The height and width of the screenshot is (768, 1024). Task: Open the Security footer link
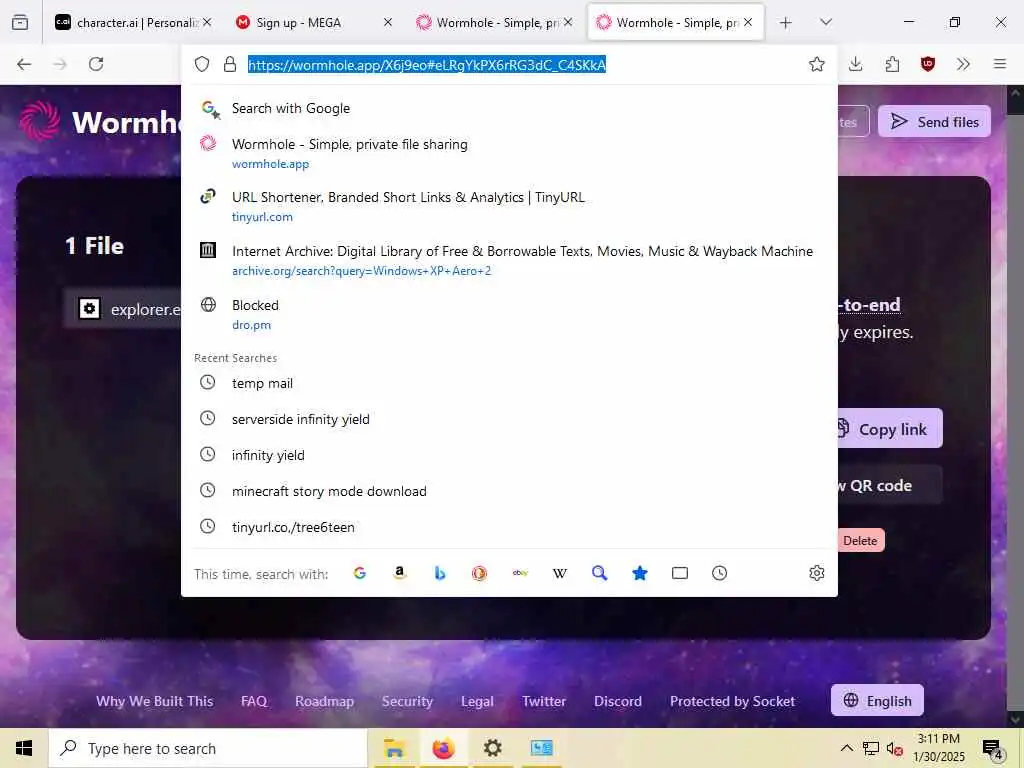pos(408,701)
